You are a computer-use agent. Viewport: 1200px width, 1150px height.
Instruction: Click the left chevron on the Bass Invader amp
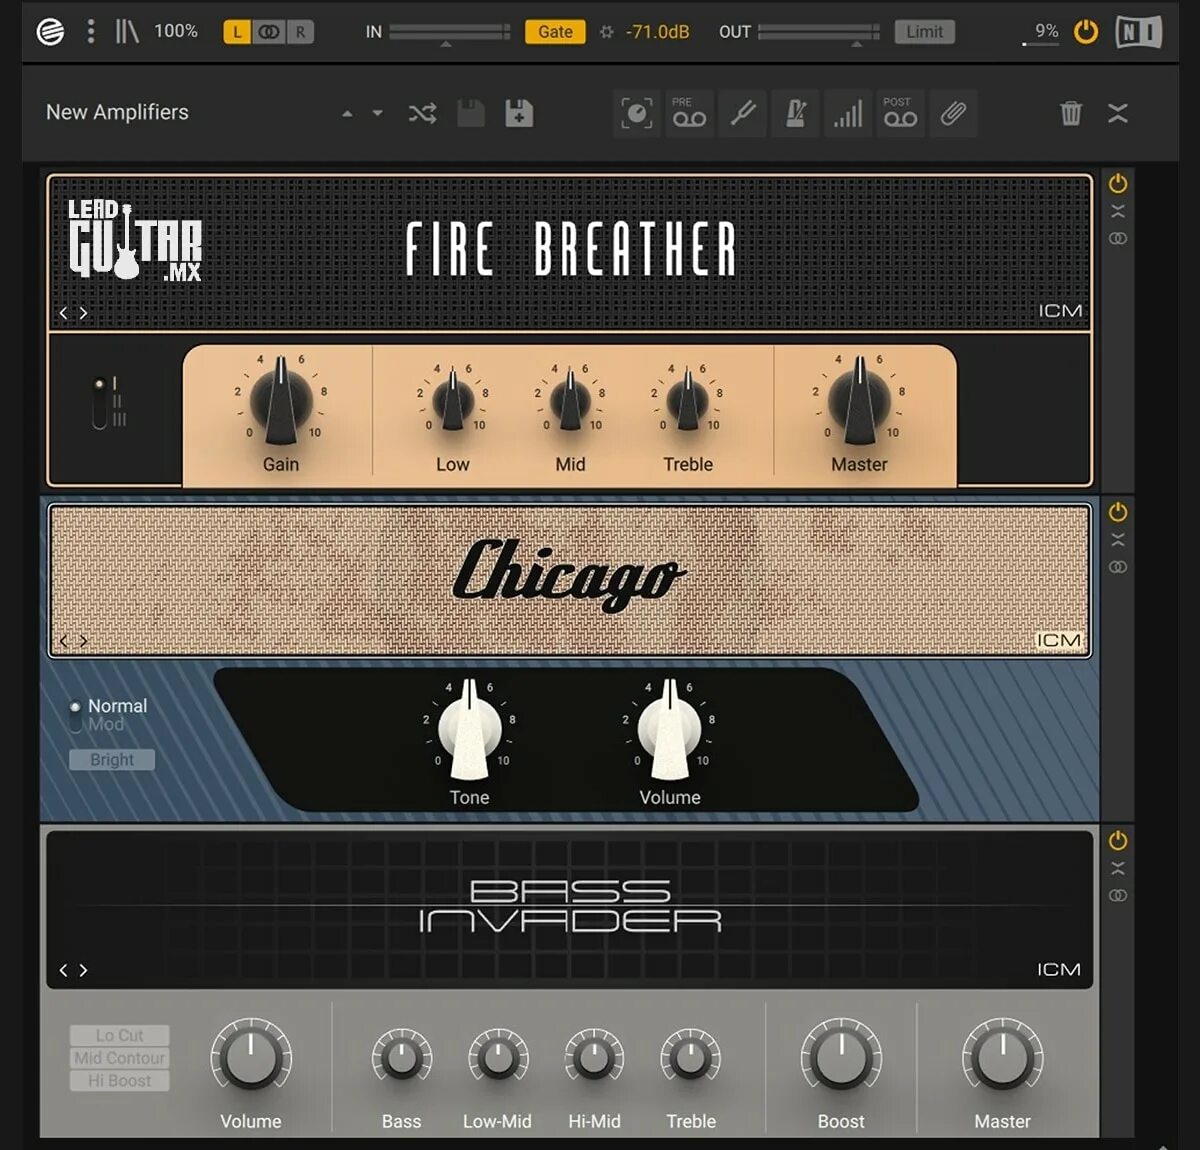tap(64, 970)
